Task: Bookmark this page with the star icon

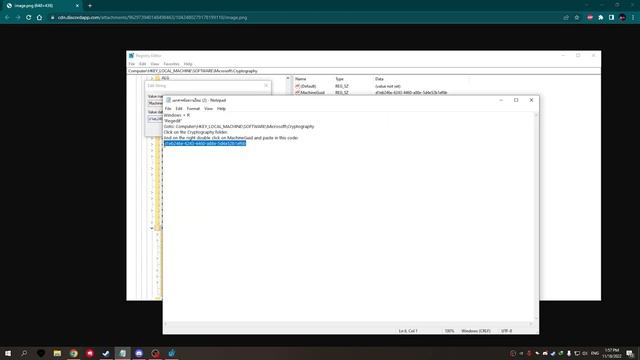Action: [577, 18]
